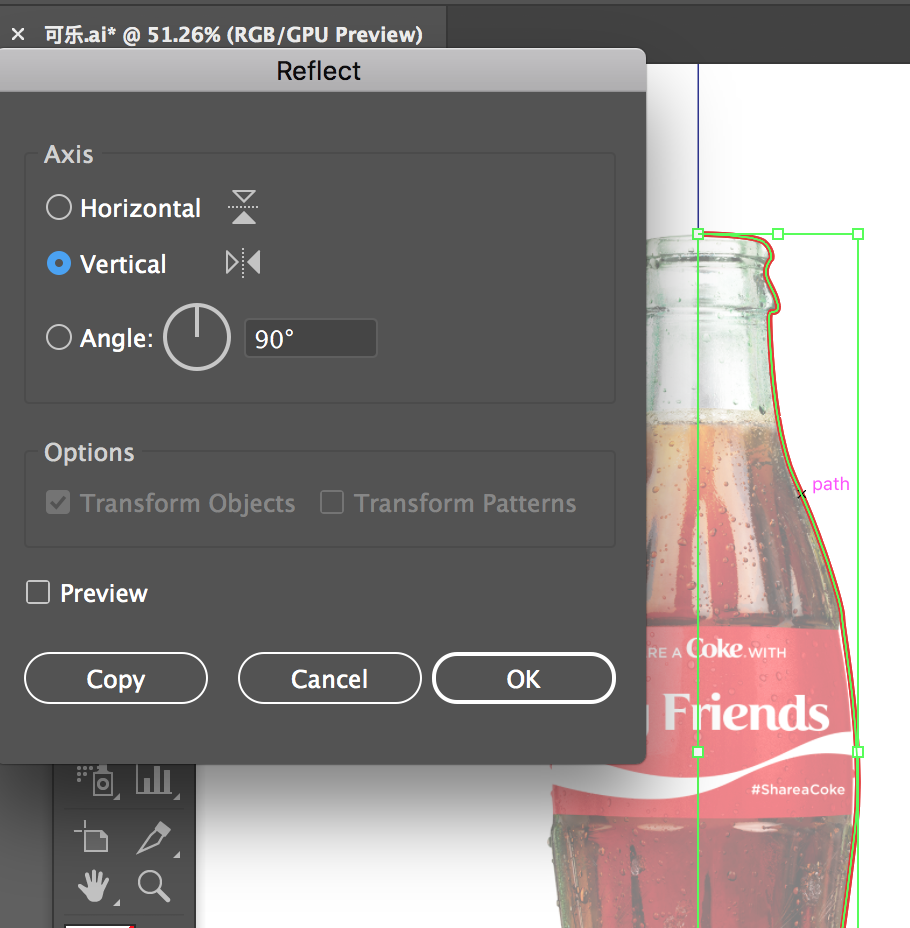This screenshot has width=910, height=928.
Task: Select the Vertical axis radio button
Action: coord(59,264)
